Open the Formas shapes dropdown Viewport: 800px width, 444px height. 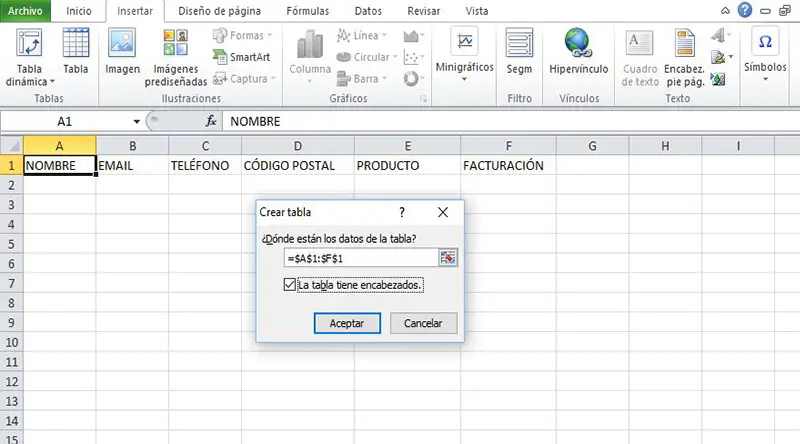pyautogui.click(x=240, y=36)
